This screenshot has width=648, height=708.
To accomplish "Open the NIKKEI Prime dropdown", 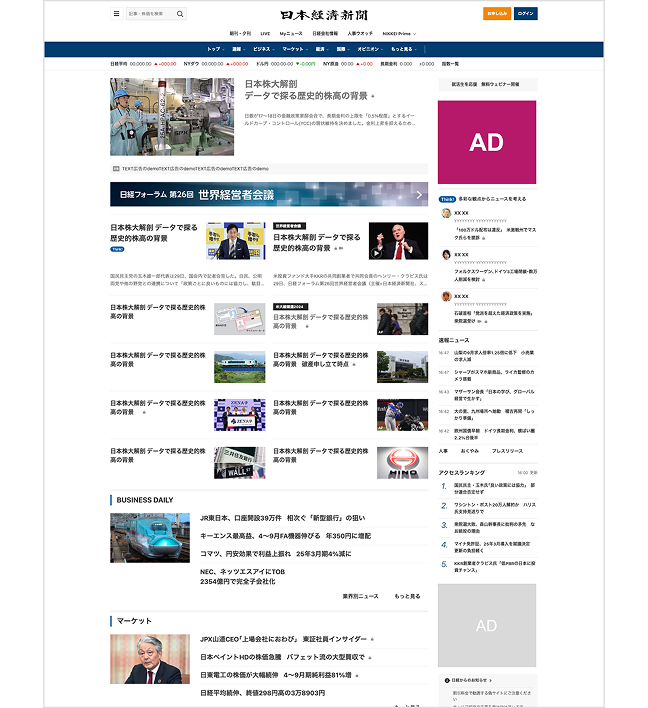I will coord(399,34).
